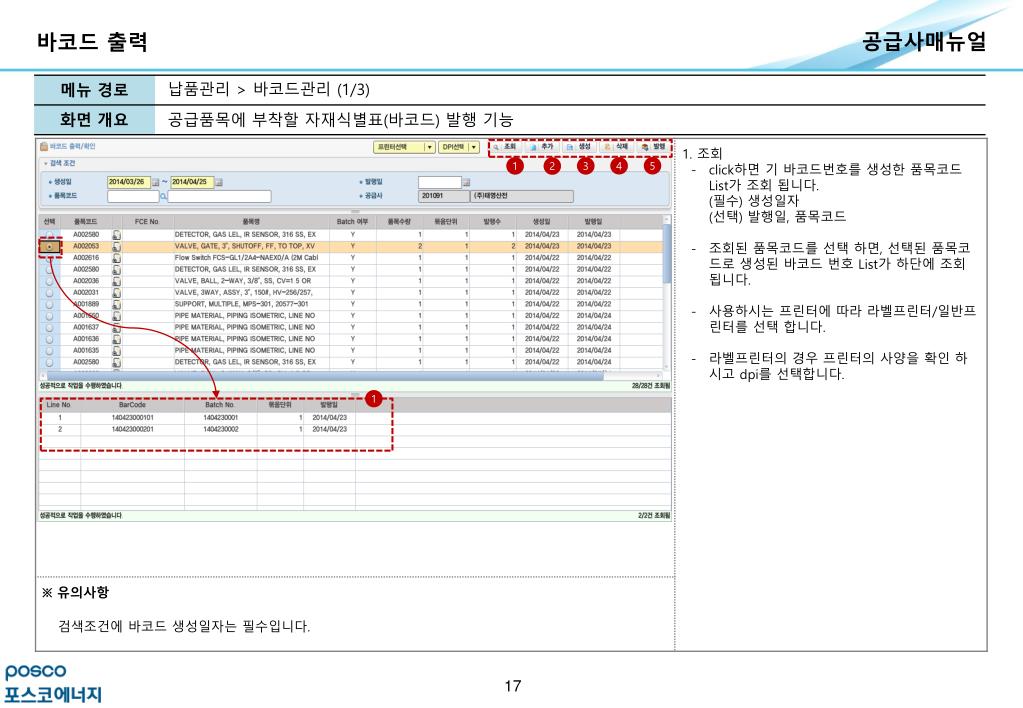Click the 추가 add button
The height and width of the screenshot is (708, 1023).
542,147
